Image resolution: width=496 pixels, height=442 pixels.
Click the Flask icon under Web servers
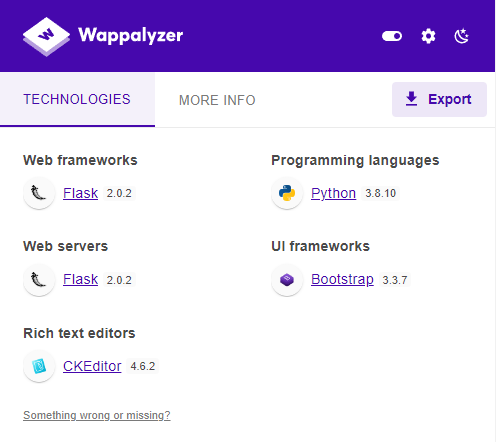pyautogui.click(x=39, y=280)
